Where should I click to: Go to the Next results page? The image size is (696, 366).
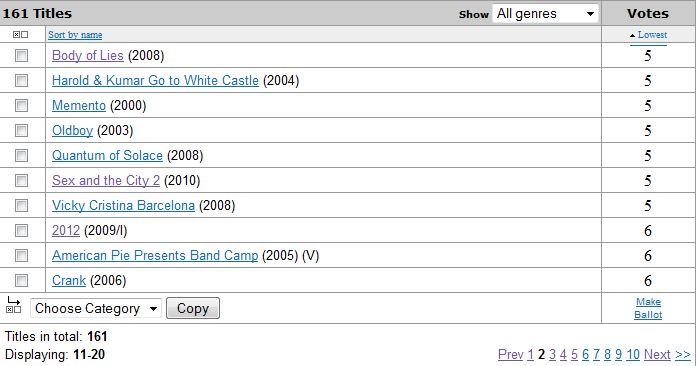point(657,354)
